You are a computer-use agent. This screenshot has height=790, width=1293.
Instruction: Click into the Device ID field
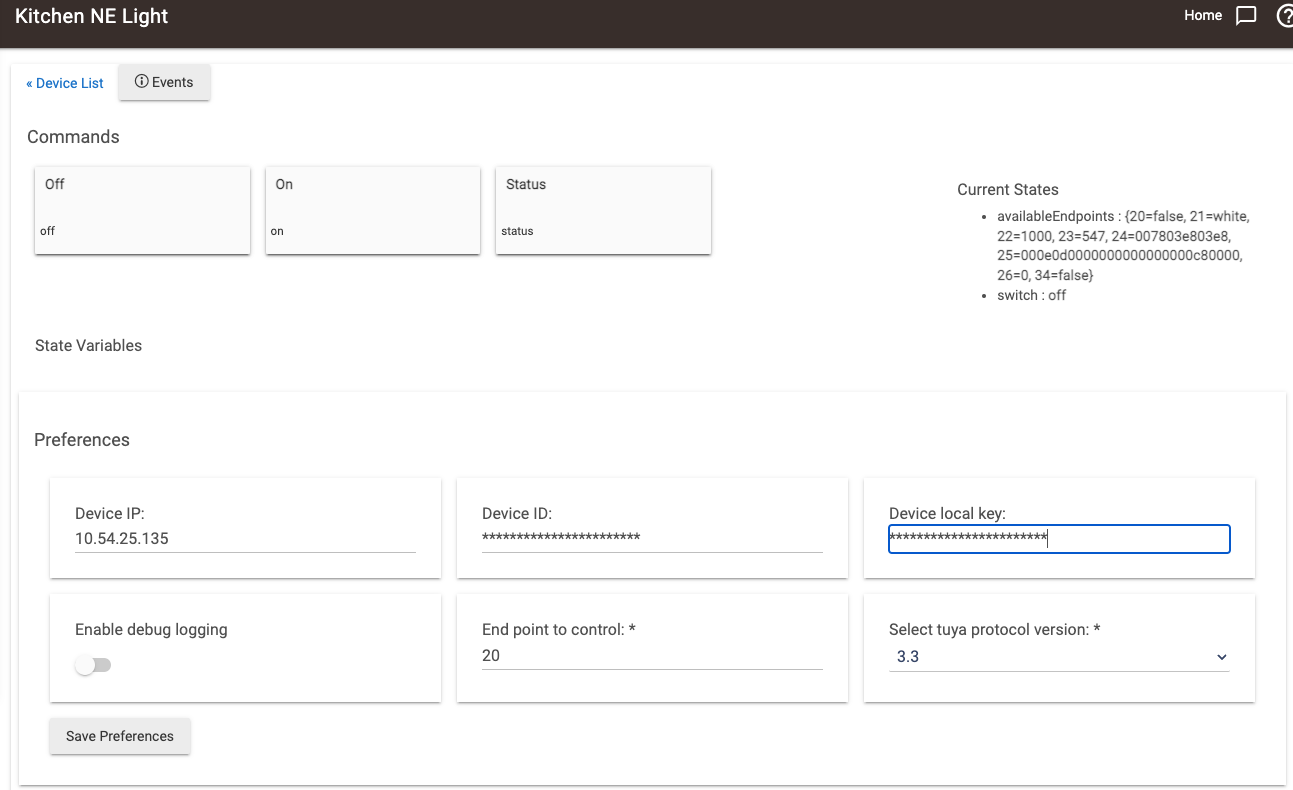coord(652,539)
